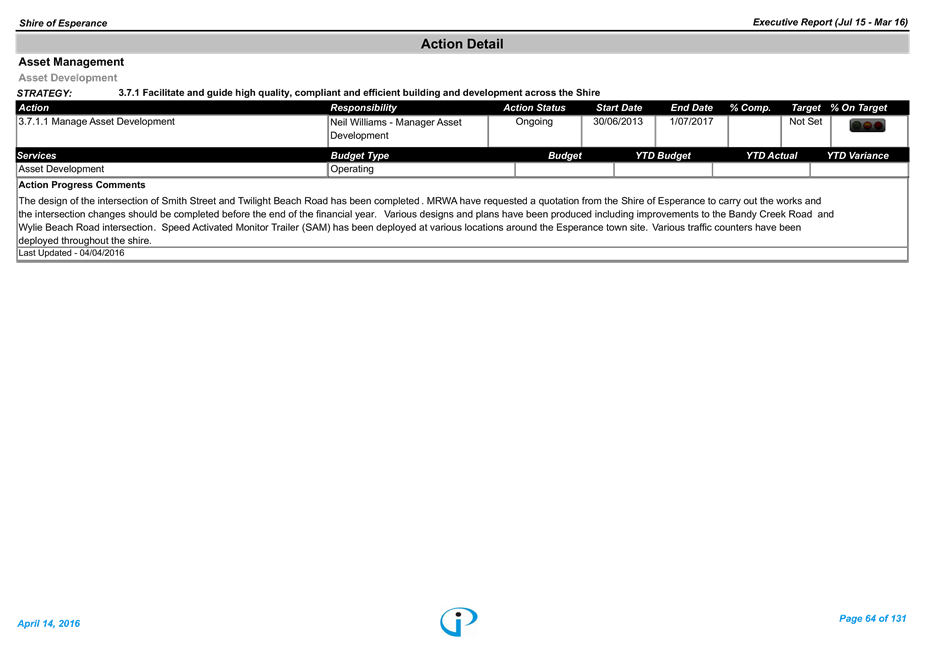Click the % Comp. column header

[x=749, y=108]
